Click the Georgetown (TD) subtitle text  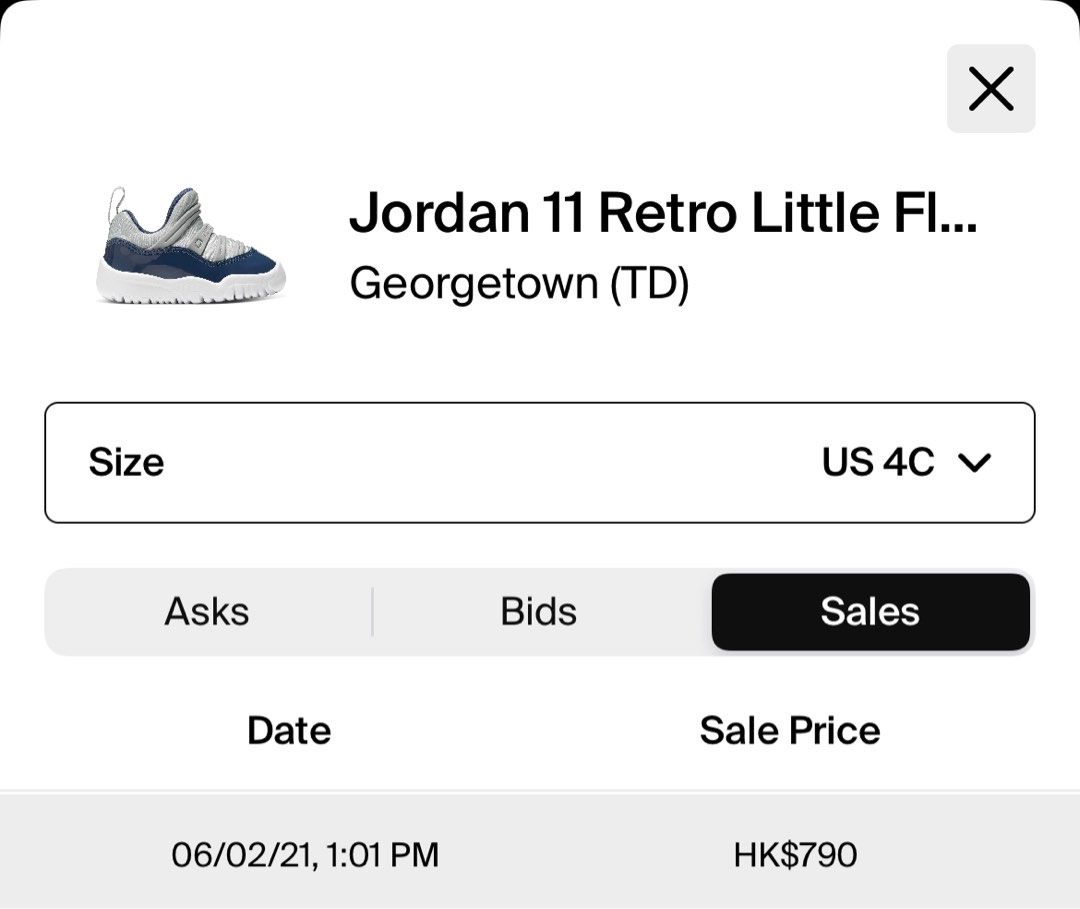[519, 283]
